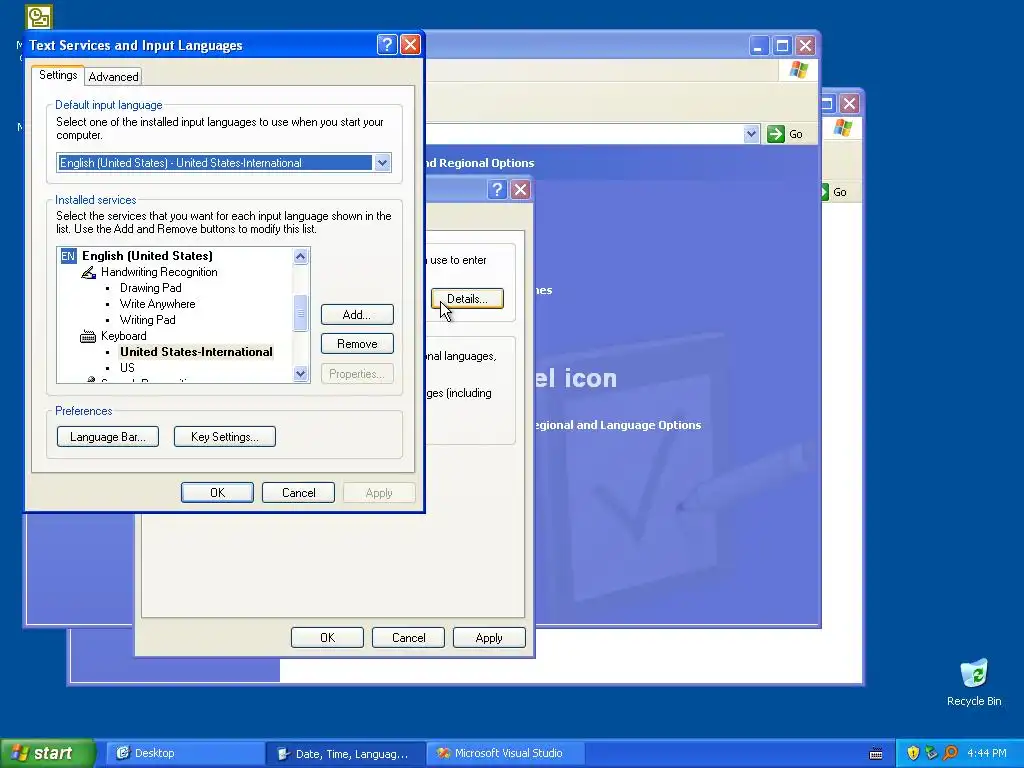Open the address bar dropdown in Control Panel window

pos(751,134)
